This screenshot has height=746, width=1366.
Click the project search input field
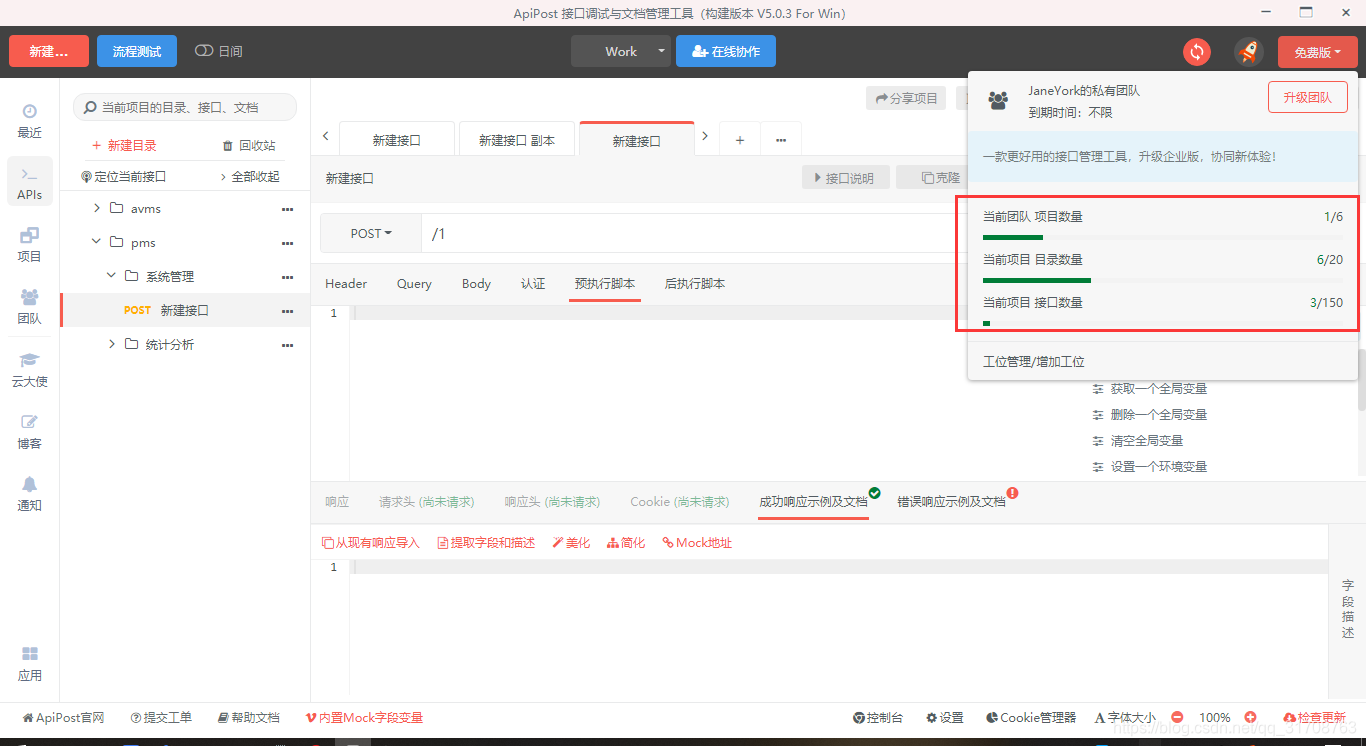pyautogui.click(x=185, y=107)
